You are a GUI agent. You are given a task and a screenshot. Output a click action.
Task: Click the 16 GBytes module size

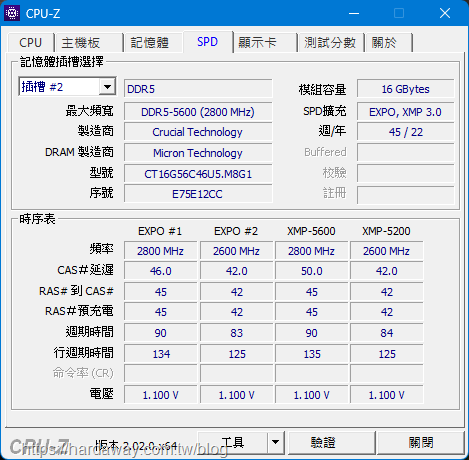tap(405, 89)
